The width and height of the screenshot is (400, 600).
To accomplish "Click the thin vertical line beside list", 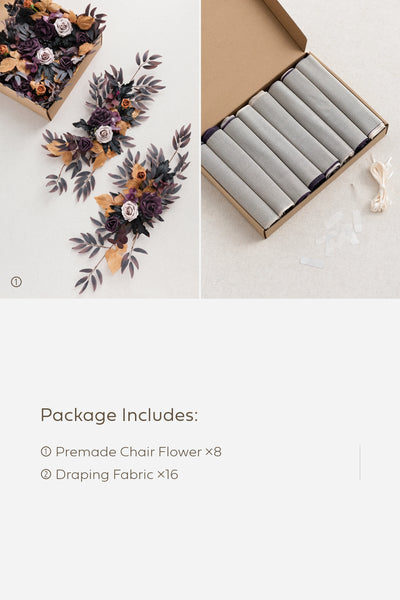I will (x=360, y=462).
